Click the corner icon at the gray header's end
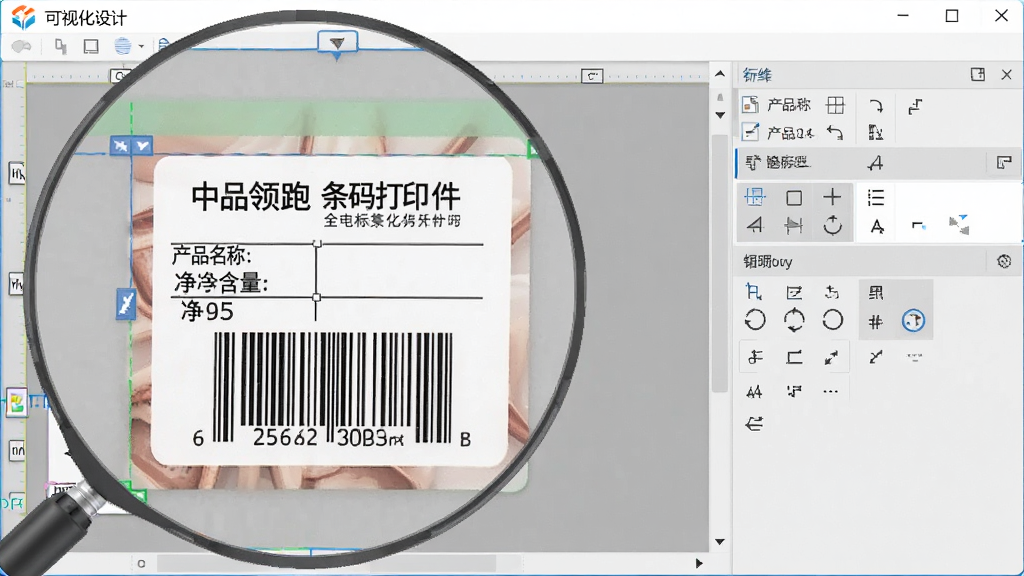This screenshot has height=576, width=1024. click(x=1004, y=163)
